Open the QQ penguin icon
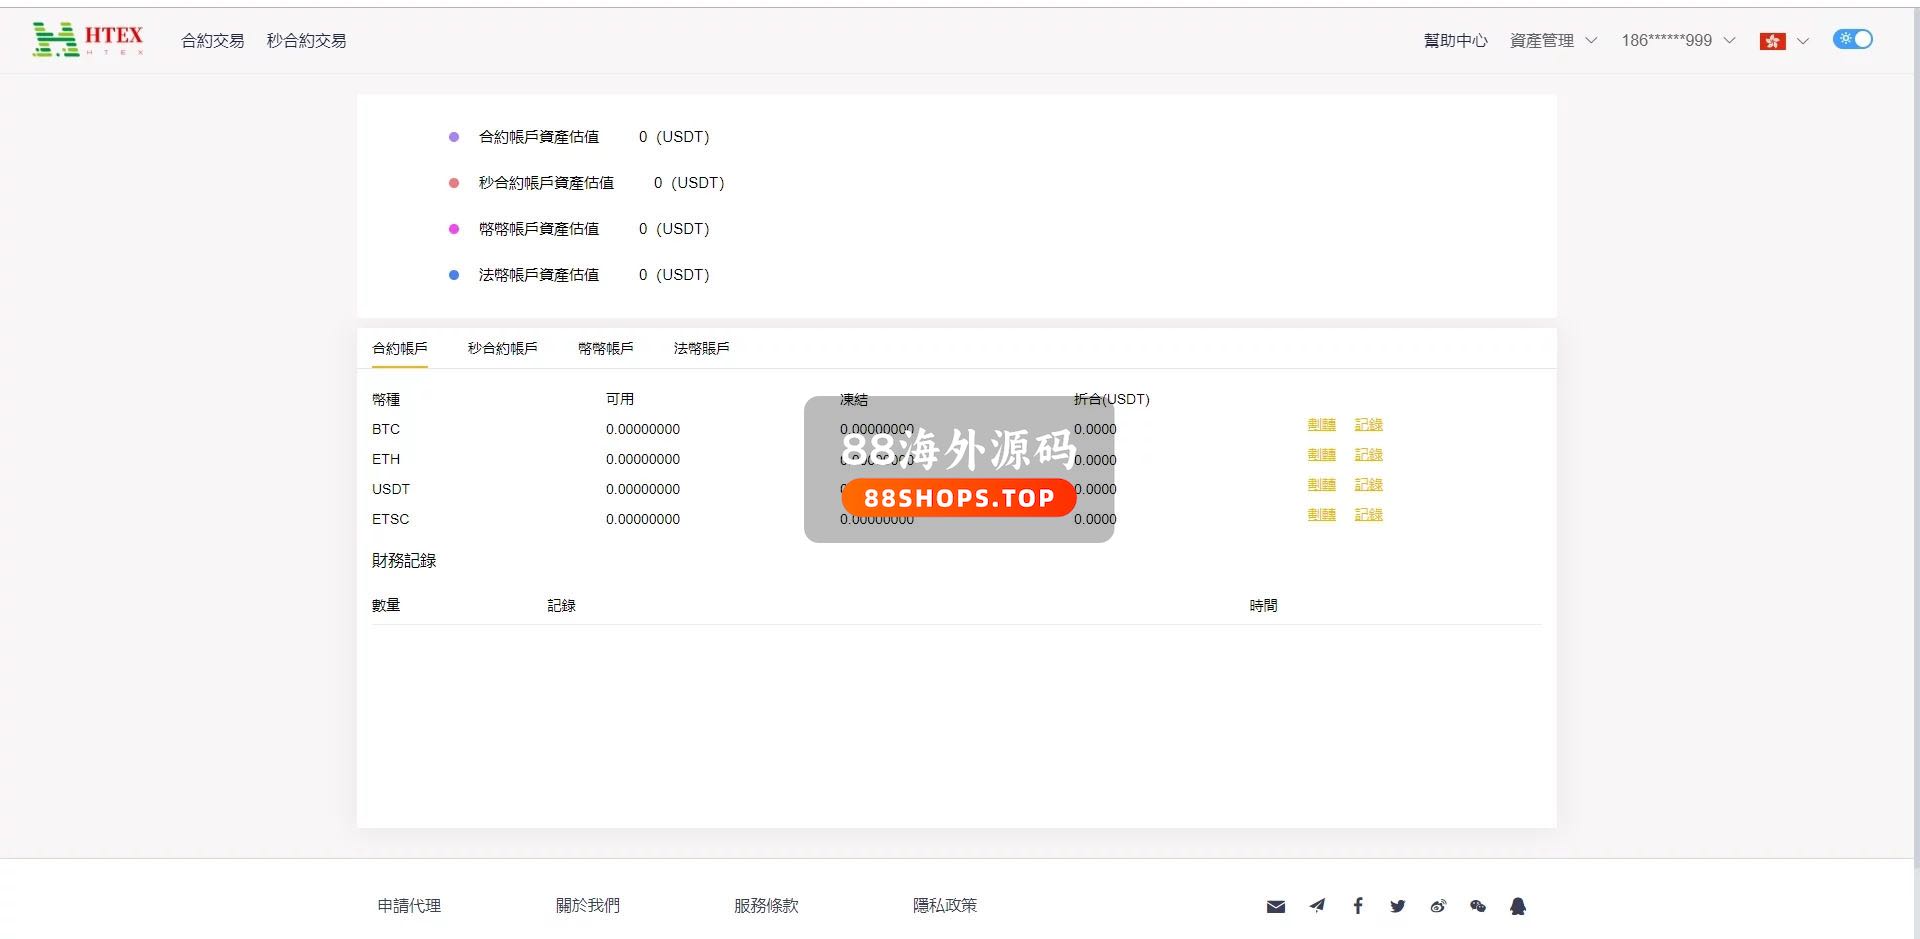The width and height of the screenshot is (1920, 939). tap(1517, 906)
